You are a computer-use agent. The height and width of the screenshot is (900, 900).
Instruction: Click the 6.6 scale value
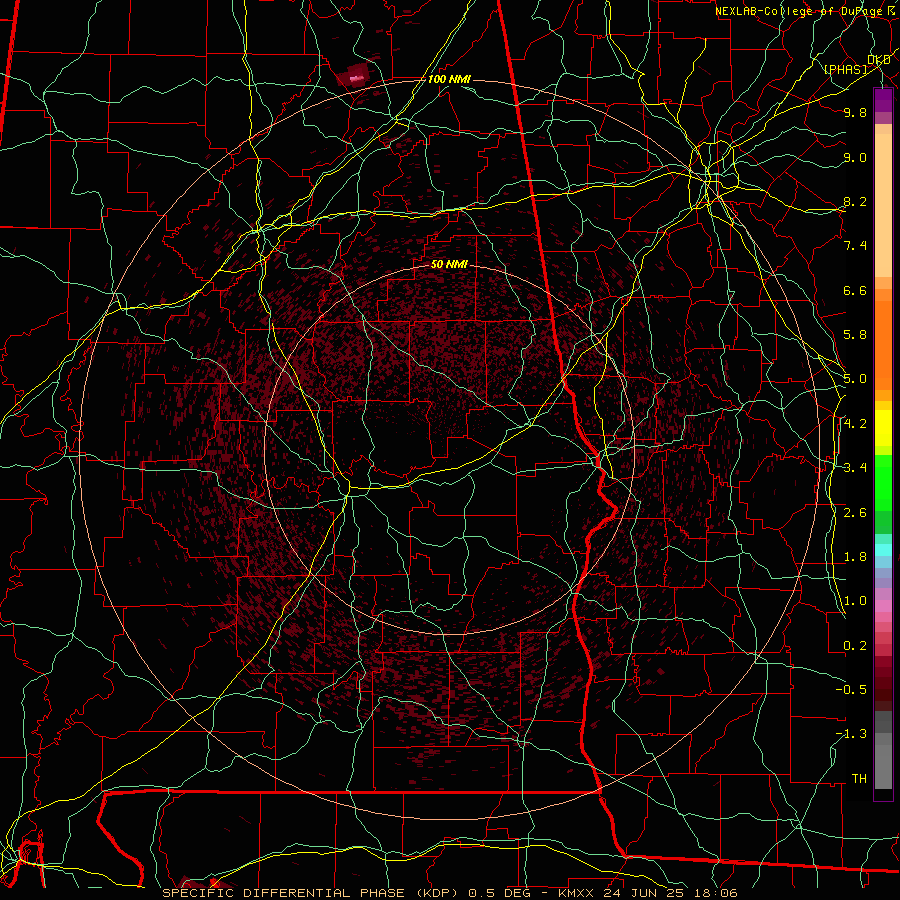[855, 290]
